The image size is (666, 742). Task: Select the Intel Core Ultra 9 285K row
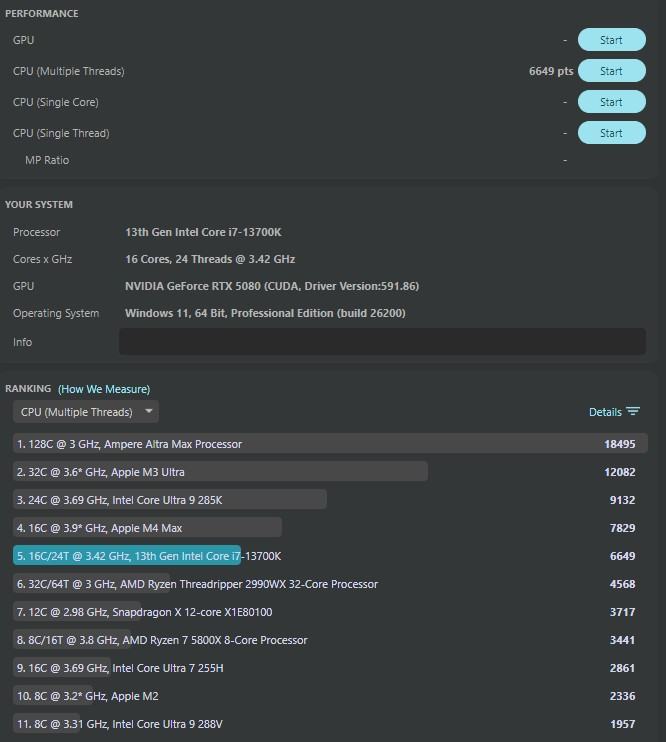[330, 500]
